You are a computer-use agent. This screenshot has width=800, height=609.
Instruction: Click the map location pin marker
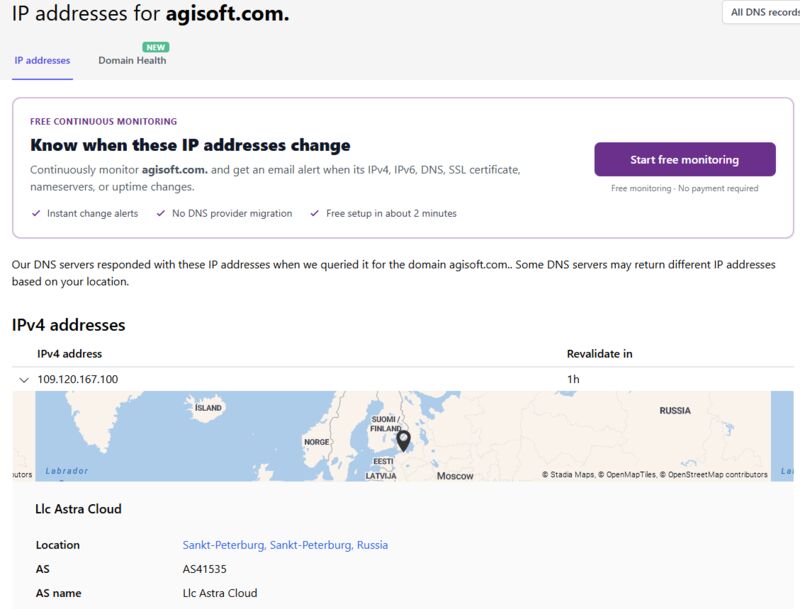click(x=403, y=441)
